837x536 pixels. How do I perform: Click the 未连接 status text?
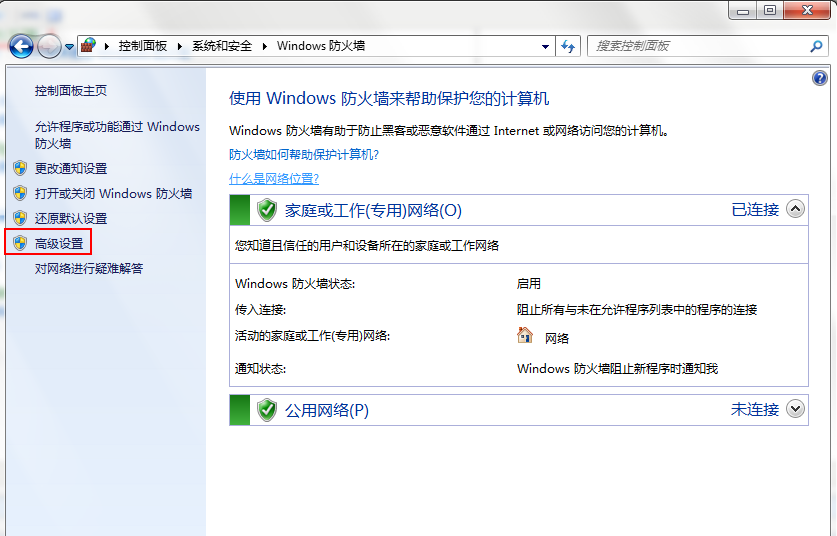point(755,410)
